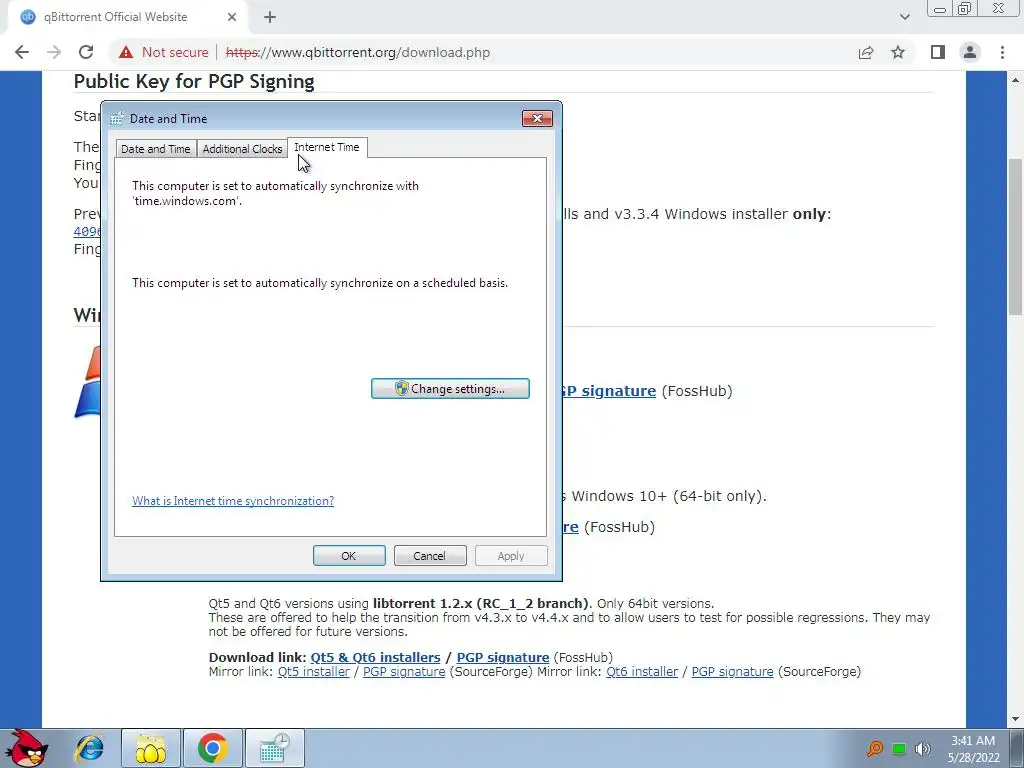Click scrollbar down arrow of webpage

[x=1016, y=719]
